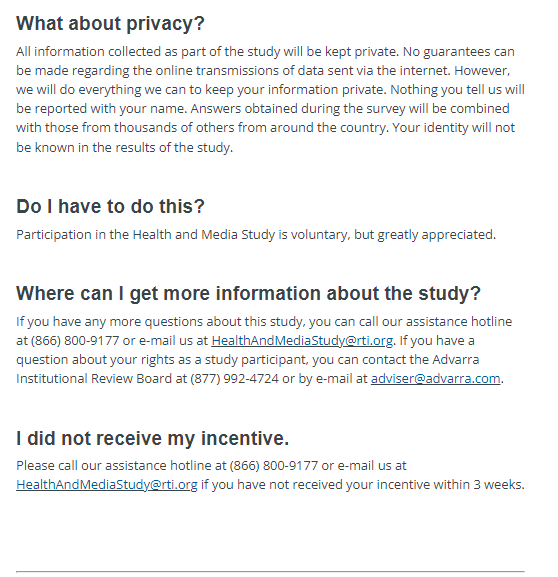Screen dimensions: 558x577
Task: Click the horizontal divider line at page bottom
Action: pos(270,572)
